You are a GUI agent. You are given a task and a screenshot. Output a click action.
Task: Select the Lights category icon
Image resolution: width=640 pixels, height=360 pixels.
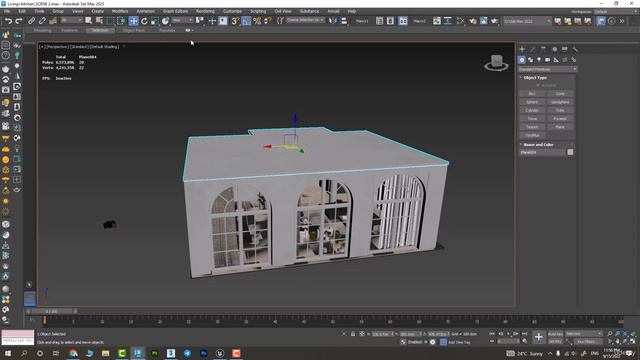(x=539, y=60)
